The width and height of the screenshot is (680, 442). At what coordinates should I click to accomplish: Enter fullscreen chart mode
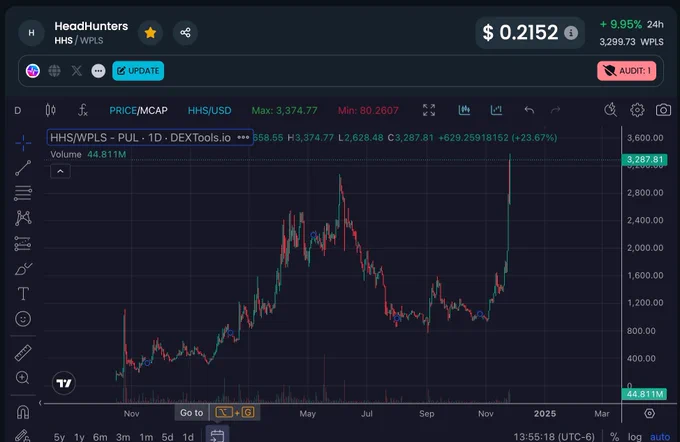coord(429,110)
